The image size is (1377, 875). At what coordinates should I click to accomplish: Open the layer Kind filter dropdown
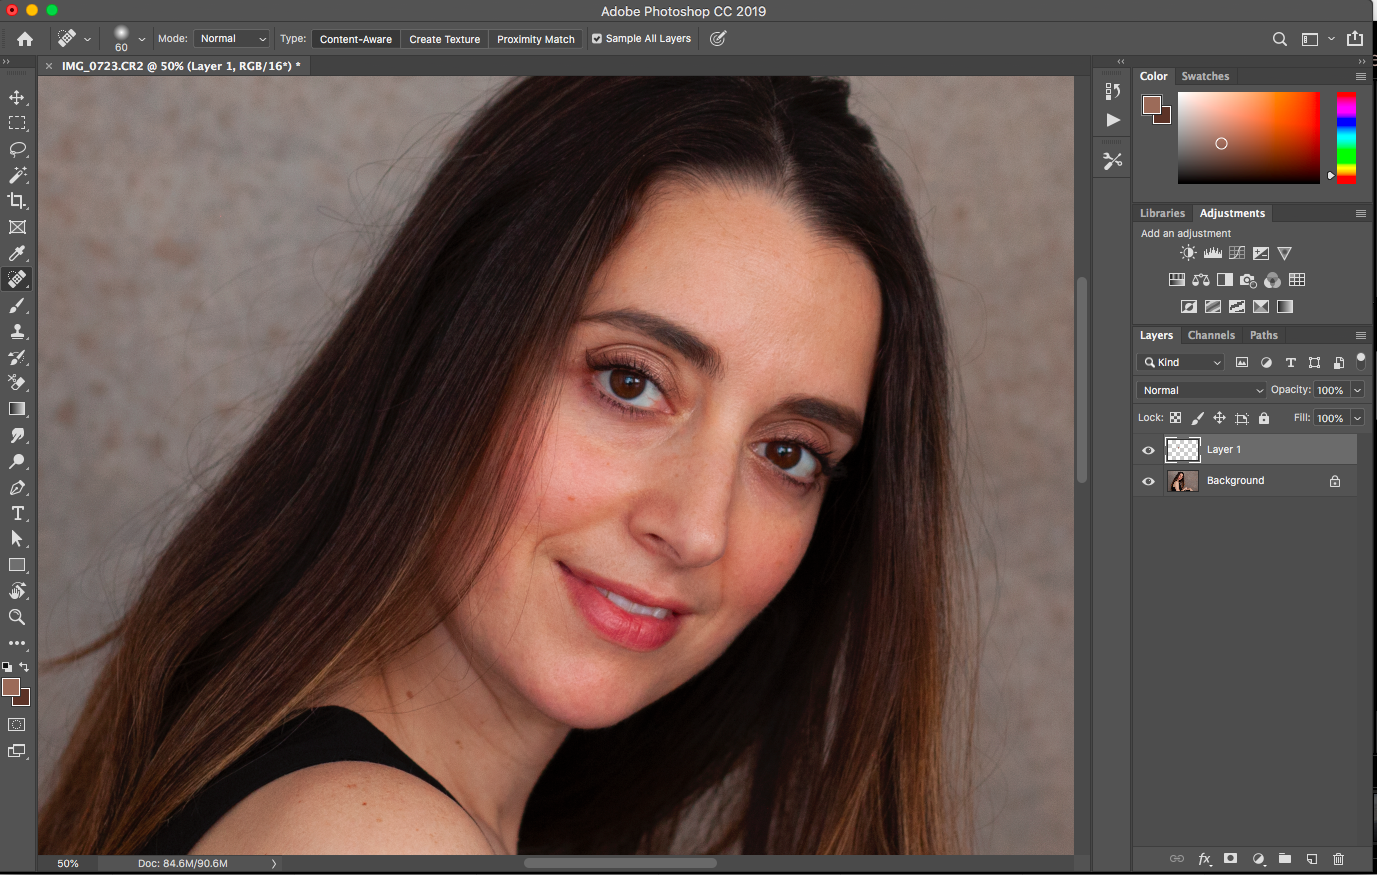1181,362
